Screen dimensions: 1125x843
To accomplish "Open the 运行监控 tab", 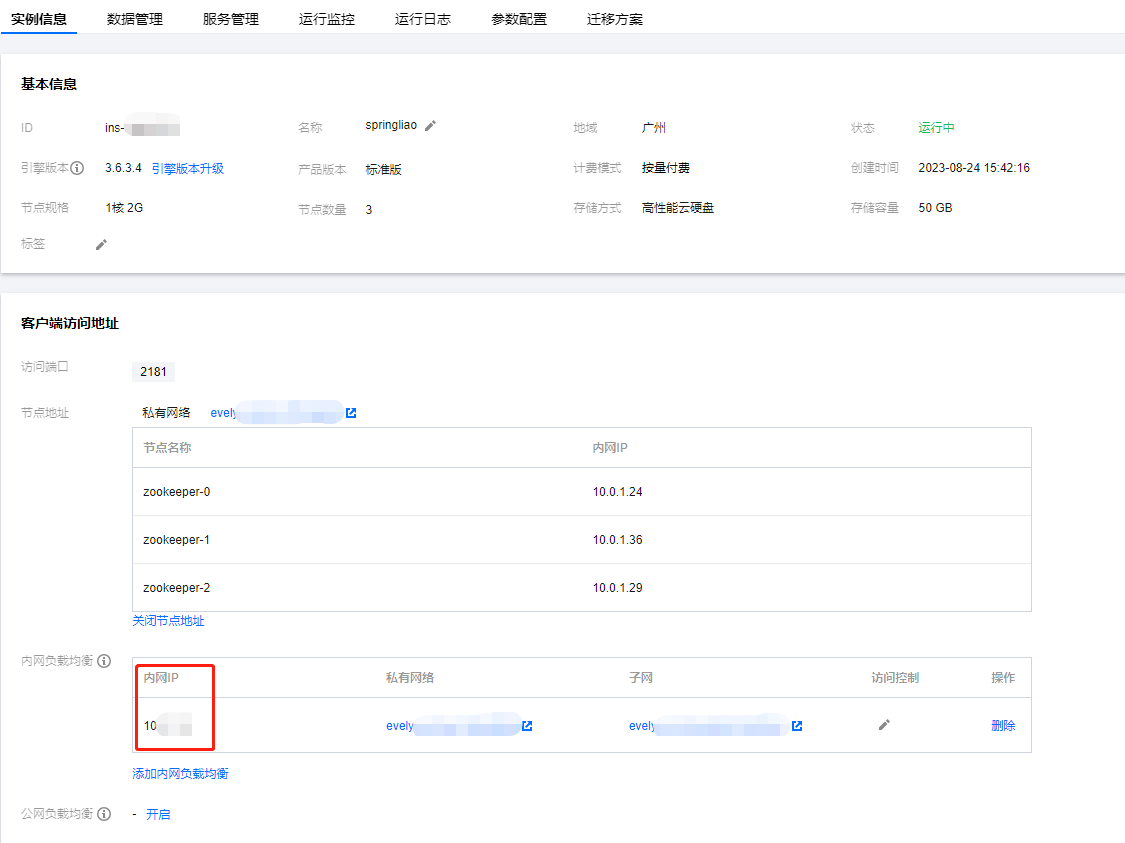I will (x=326, y=19).
